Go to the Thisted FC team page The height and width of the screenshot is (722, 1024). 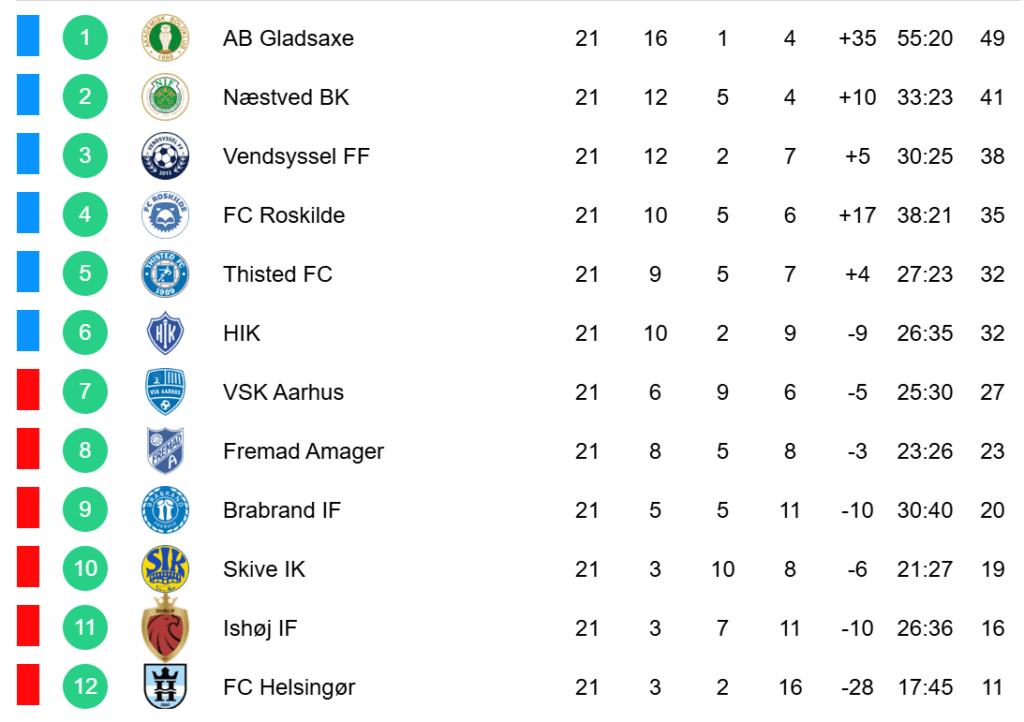[x=277, y=274]
